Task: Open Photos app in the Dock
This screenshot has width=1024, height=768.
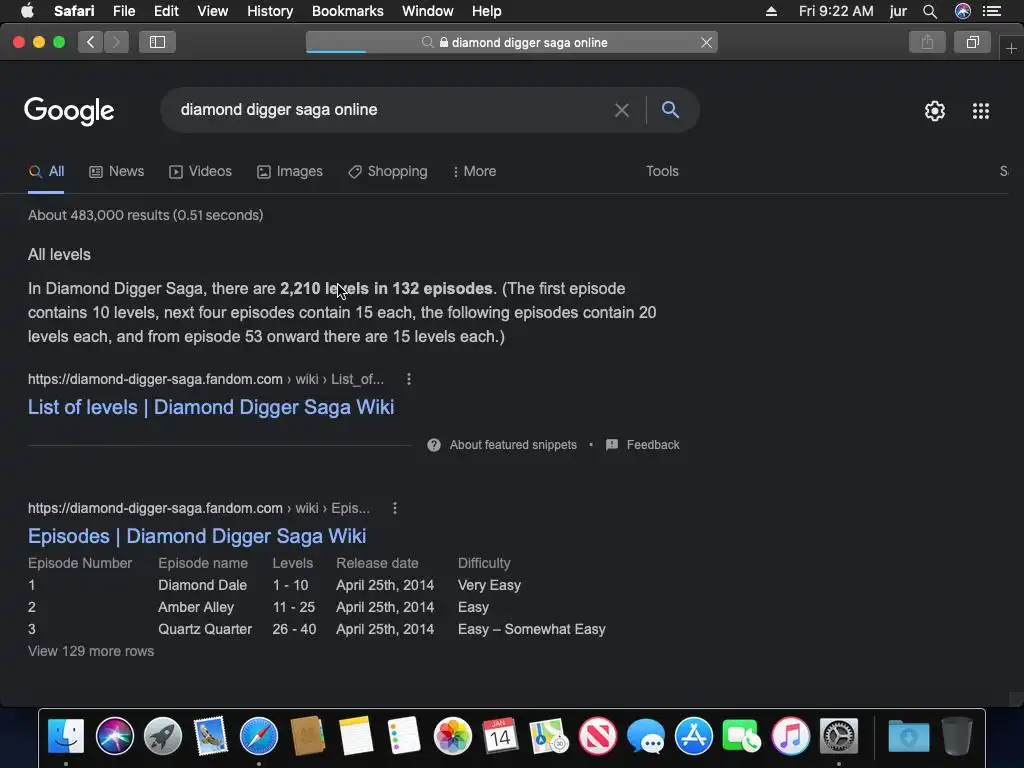Action: coord(453,736)
